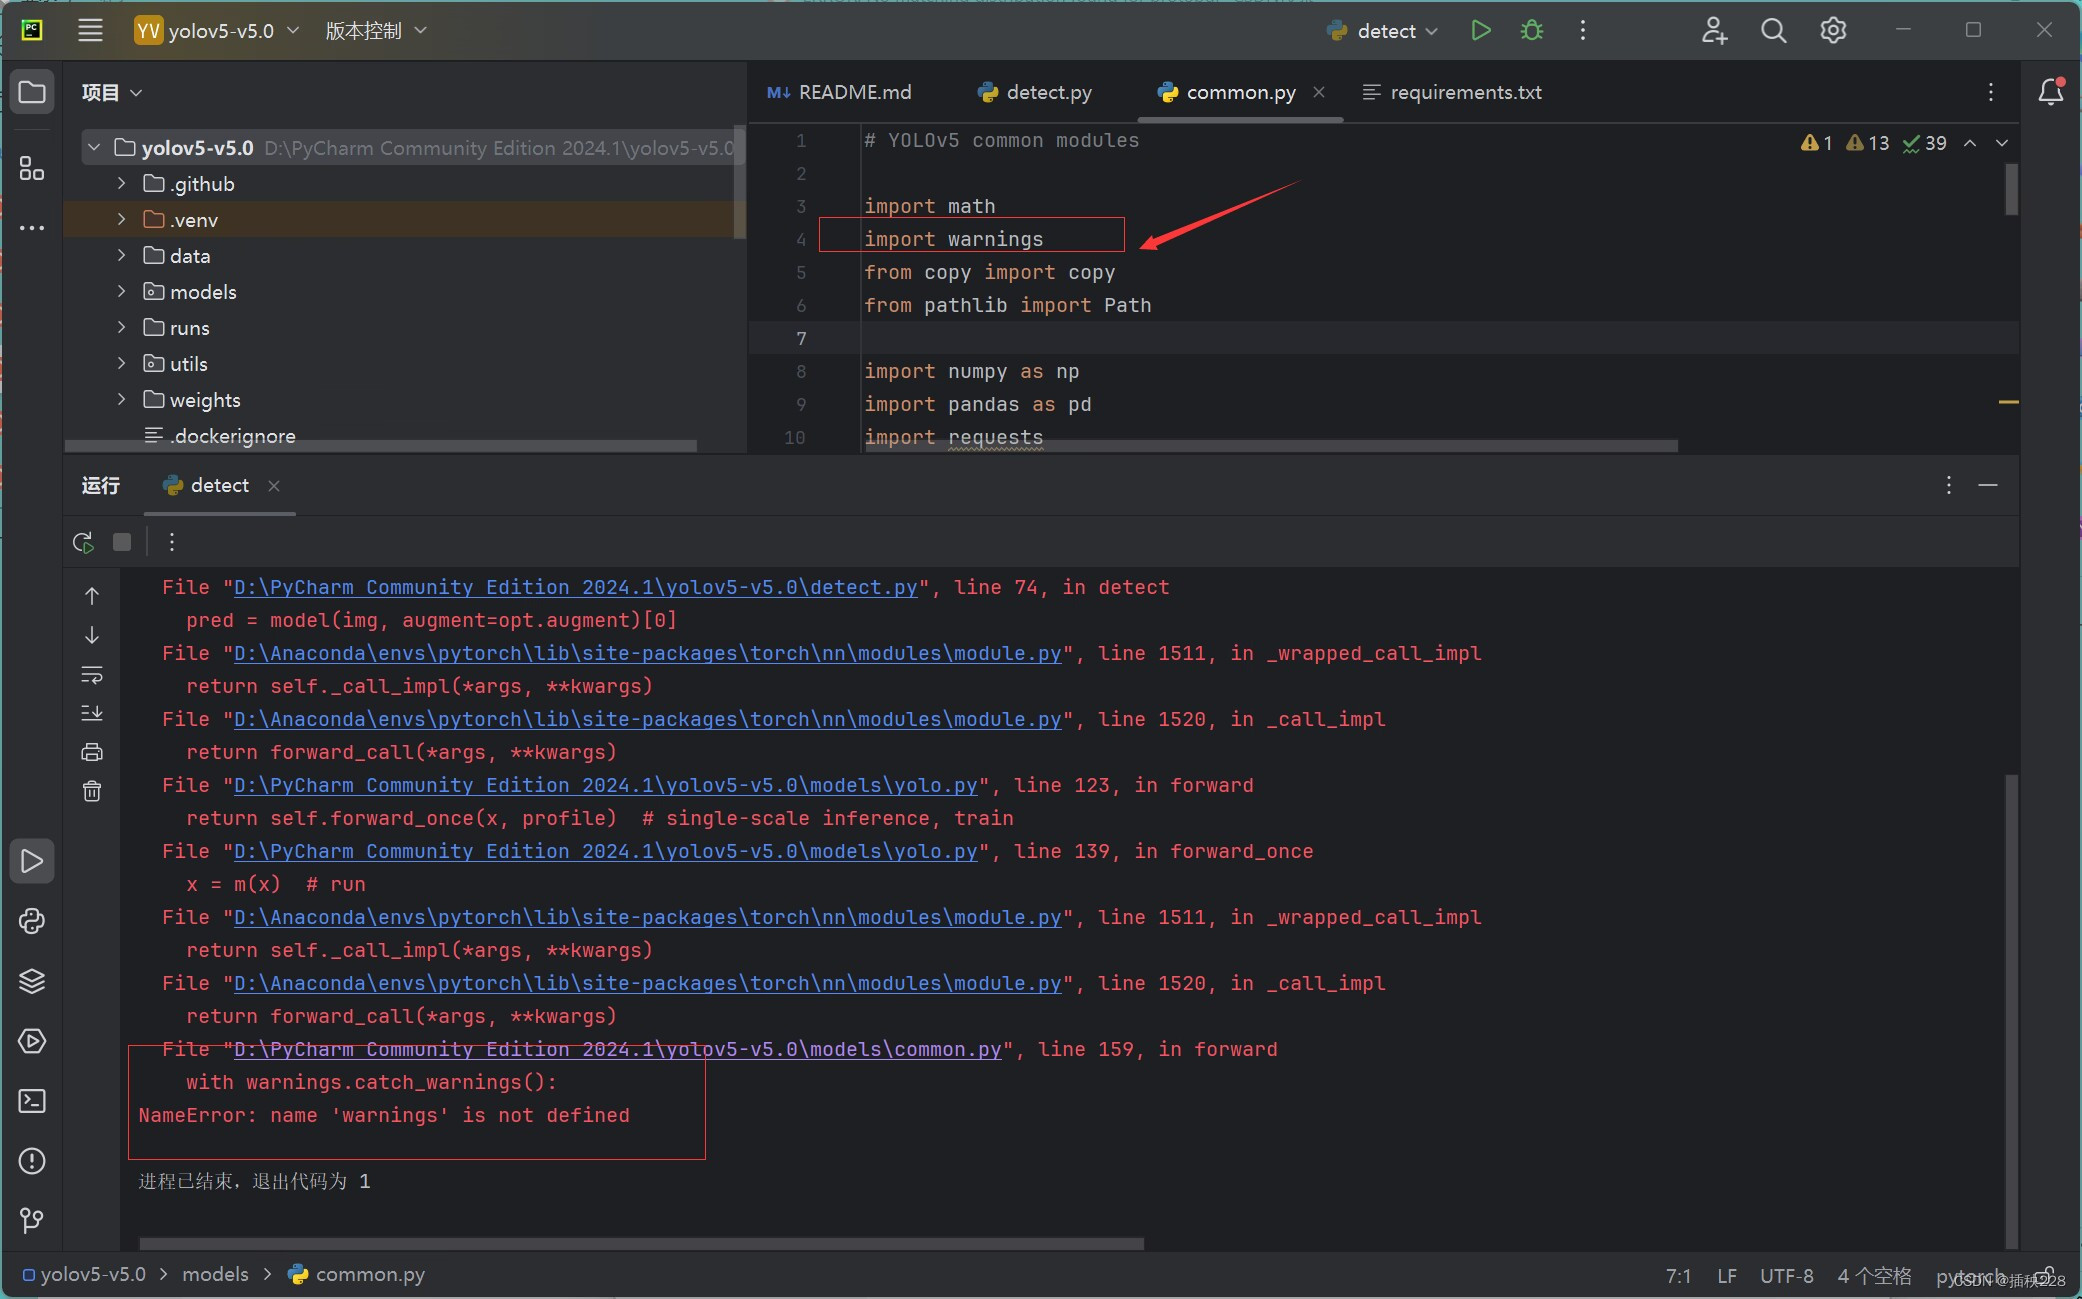
Task: Open the Terminal tool window
Action: 32,1101
